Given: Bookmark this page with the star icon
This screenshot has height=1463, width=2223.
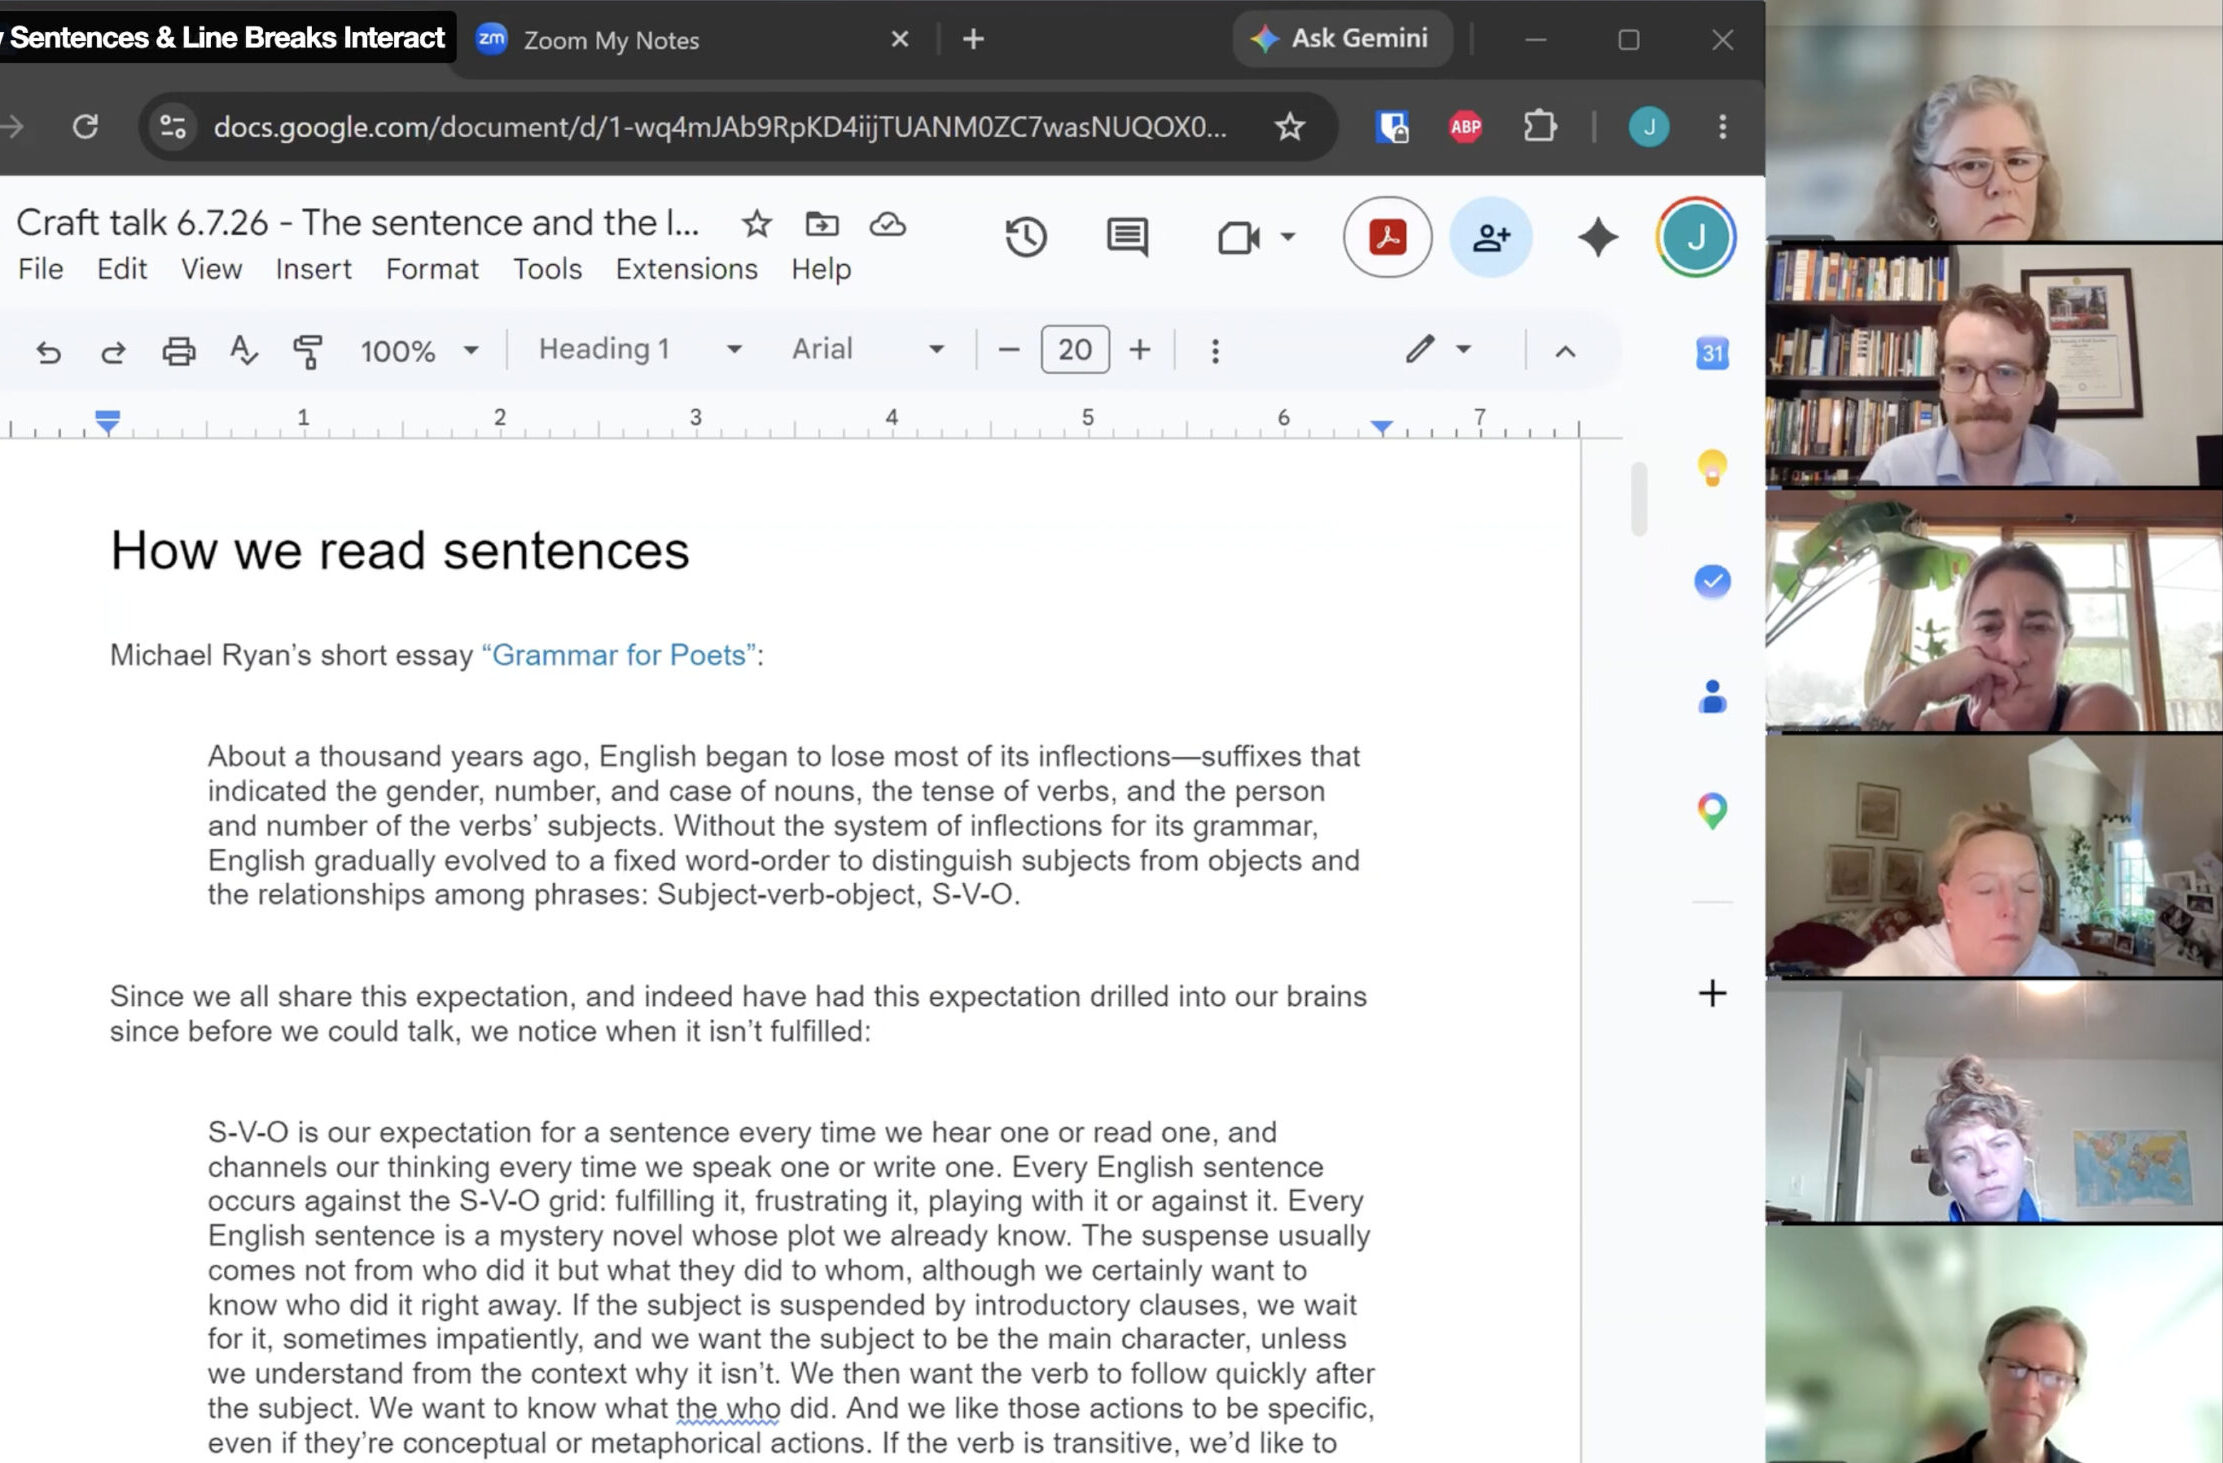Looking at the screenshot, I should click(1290, 127).
